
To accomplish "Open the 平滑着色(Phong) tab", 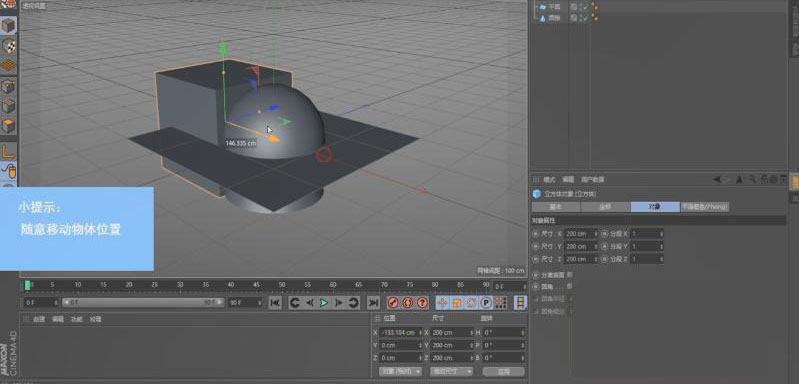I will point(705,207).
